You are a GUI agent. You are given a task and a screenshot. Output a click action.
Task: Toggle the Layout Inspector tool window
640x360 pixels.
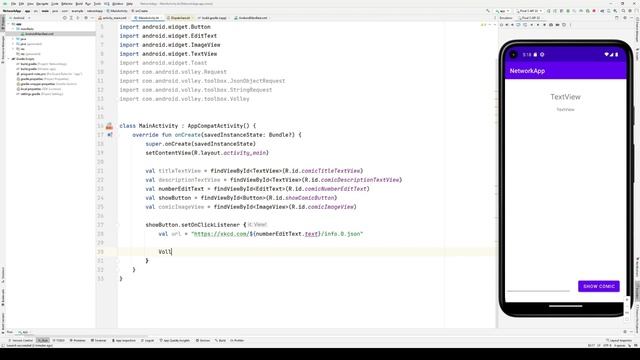coord(619,340)
